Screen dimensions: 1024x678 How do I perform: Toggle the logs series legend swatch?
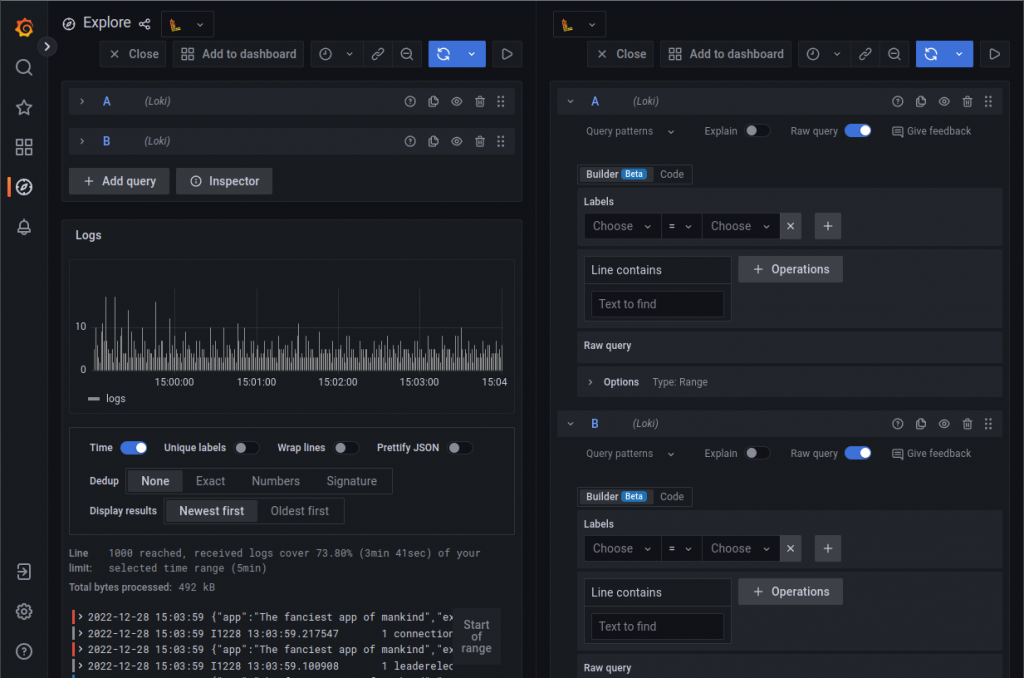click(94, 398)
